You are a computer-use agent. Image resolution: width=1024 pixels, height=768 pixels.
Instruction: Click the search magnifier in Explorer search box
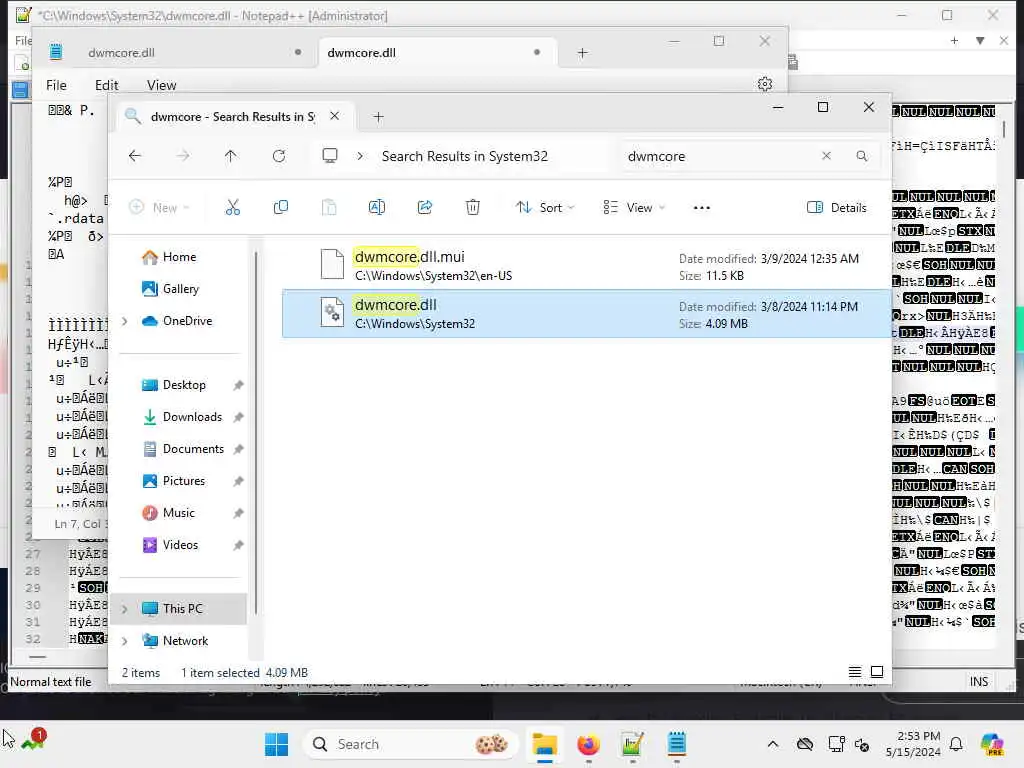point(862,156)
